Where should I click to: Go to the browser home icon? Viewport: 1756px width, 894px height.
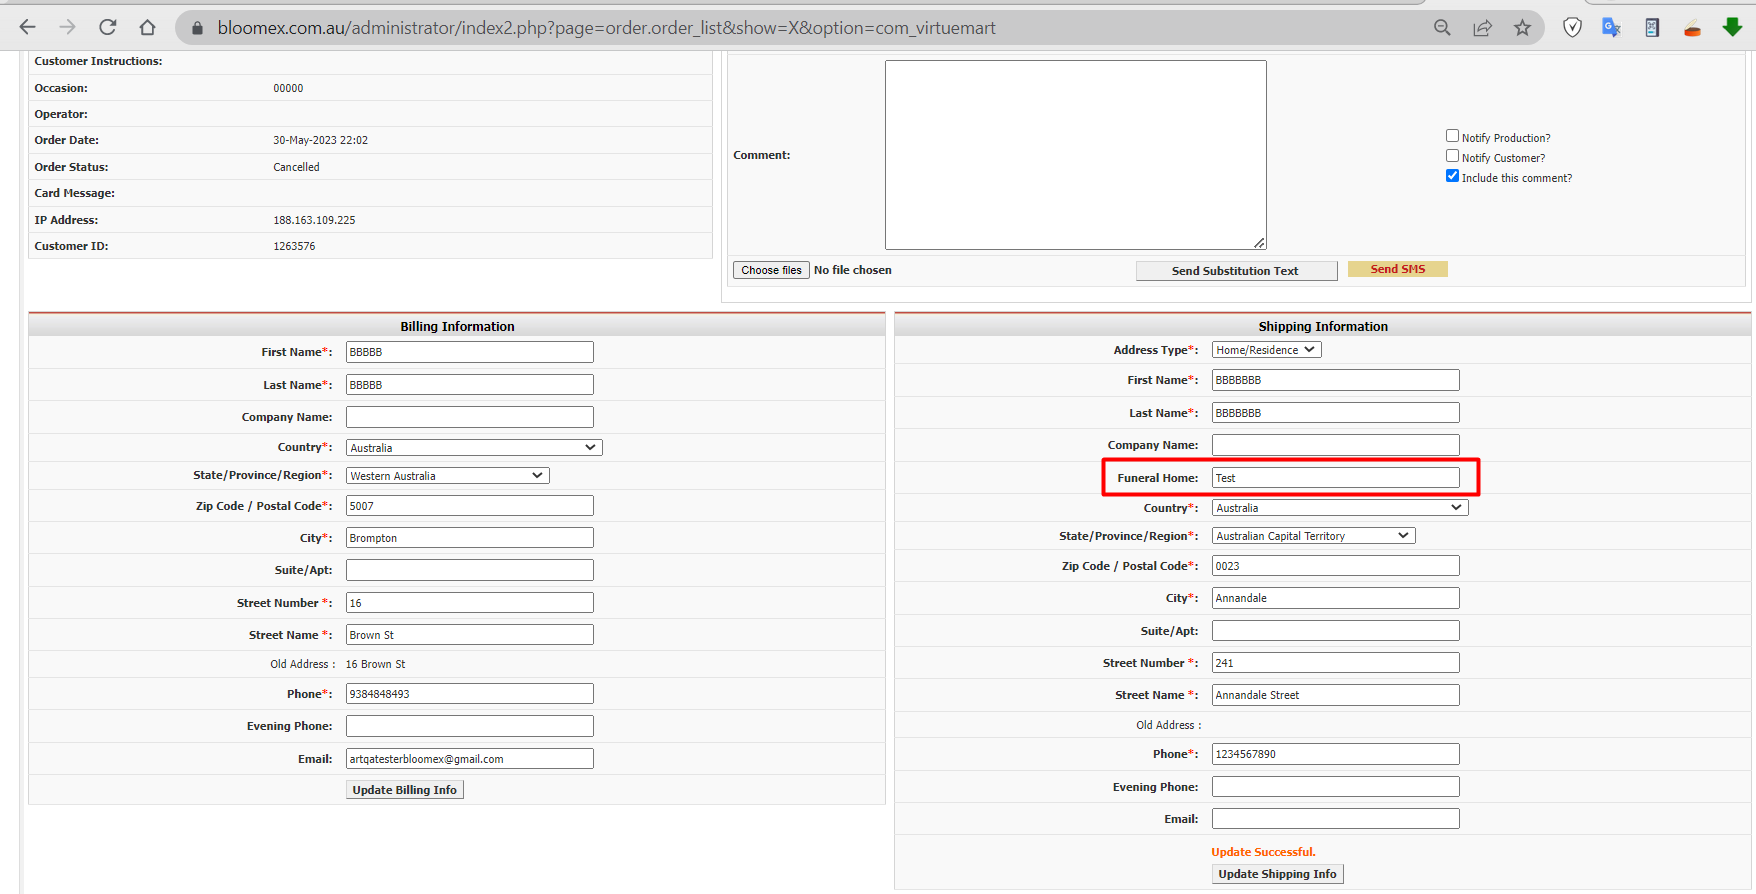tap(147, 27)
